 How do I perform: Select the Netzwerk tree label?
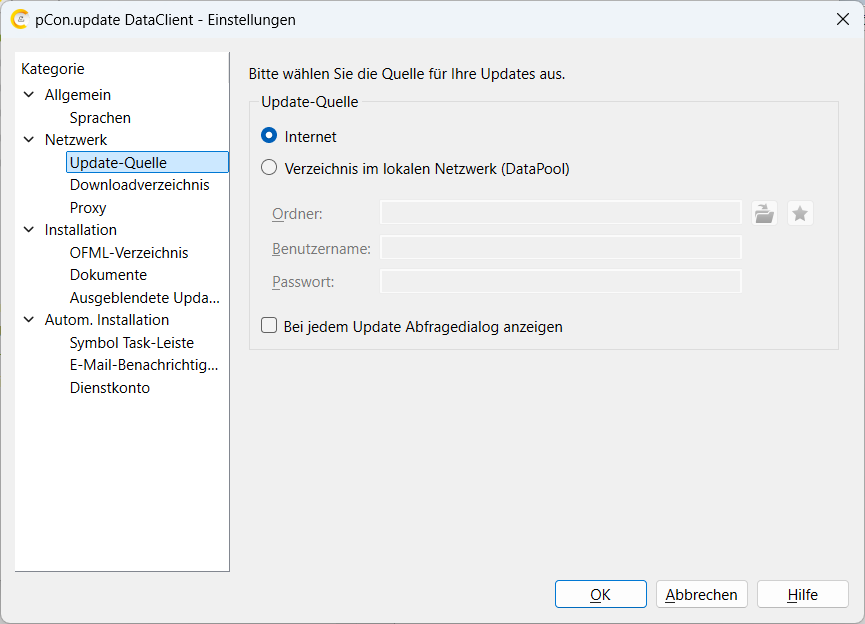(76, 140)
